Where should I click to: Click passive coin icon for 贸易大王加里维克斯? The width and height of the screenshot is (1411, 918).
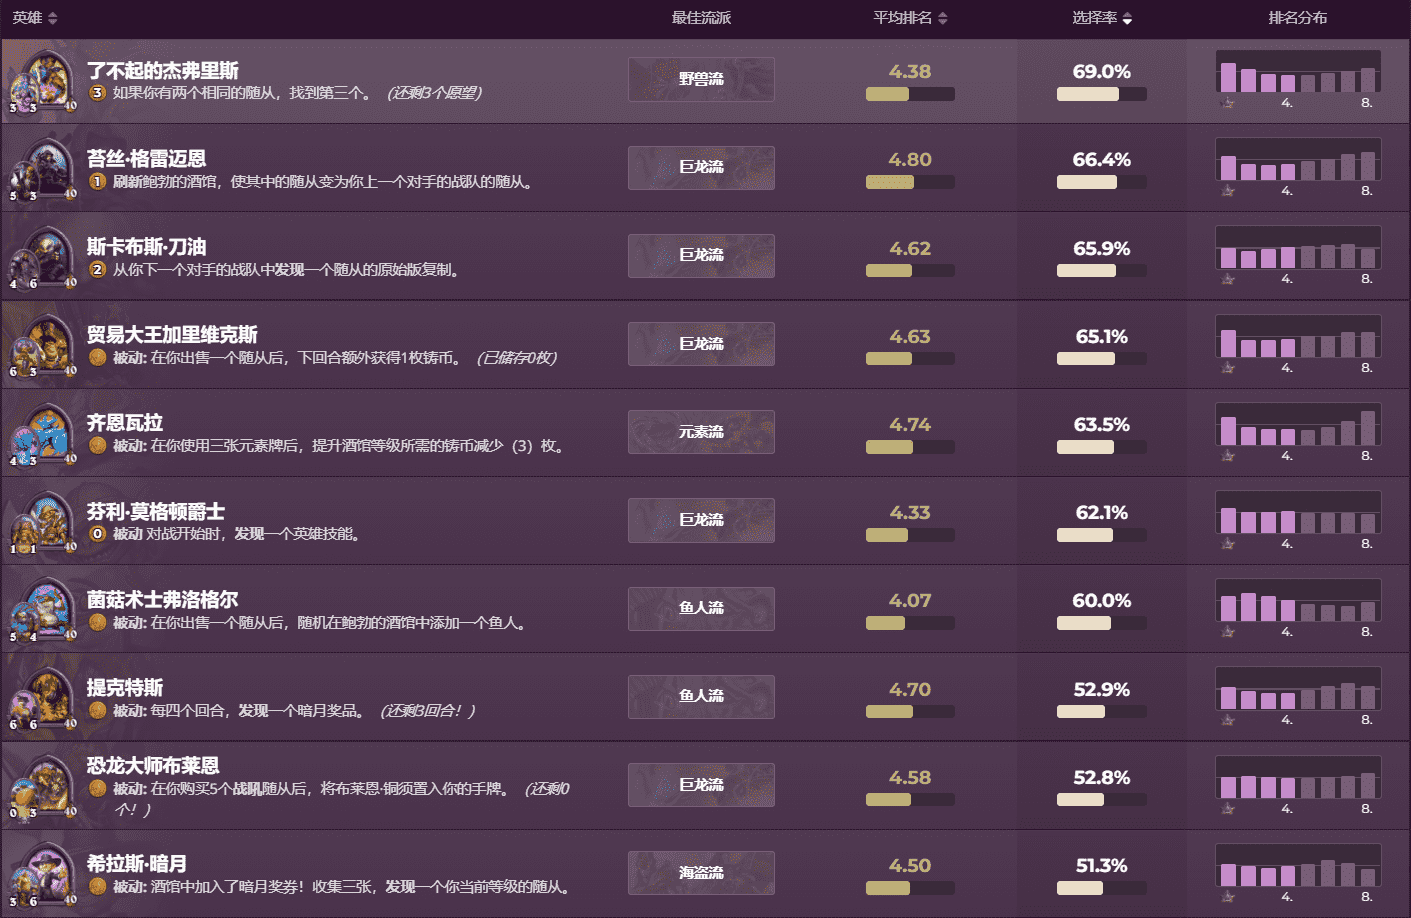pos(97,358)
